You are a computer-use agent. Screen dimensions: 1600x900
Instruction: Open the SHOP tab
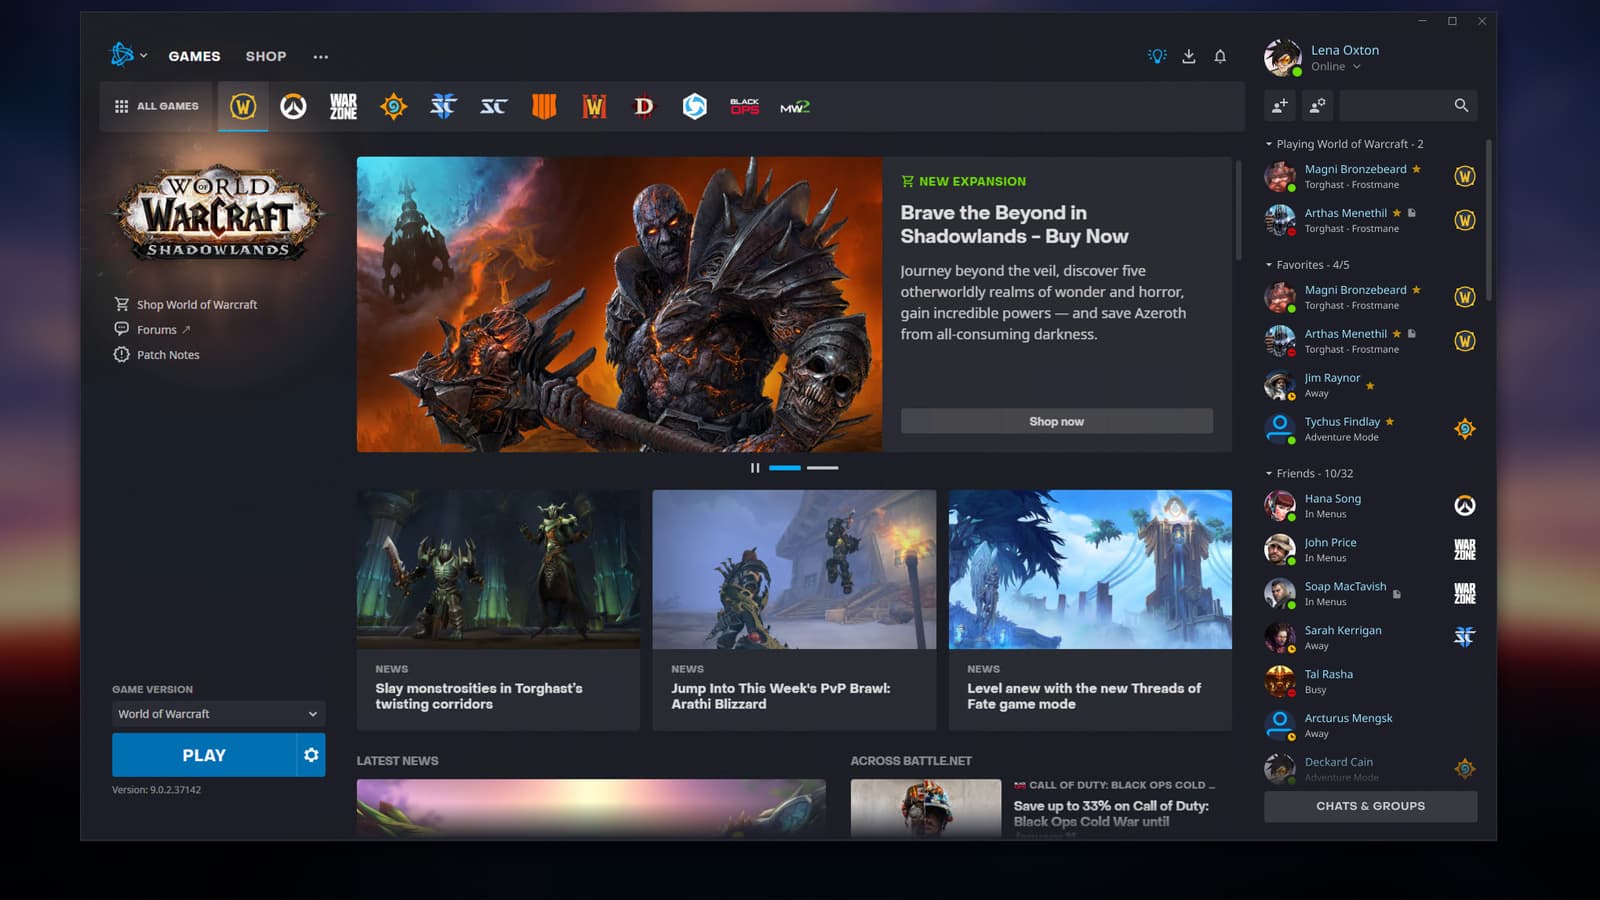click(x=266, y=56)
